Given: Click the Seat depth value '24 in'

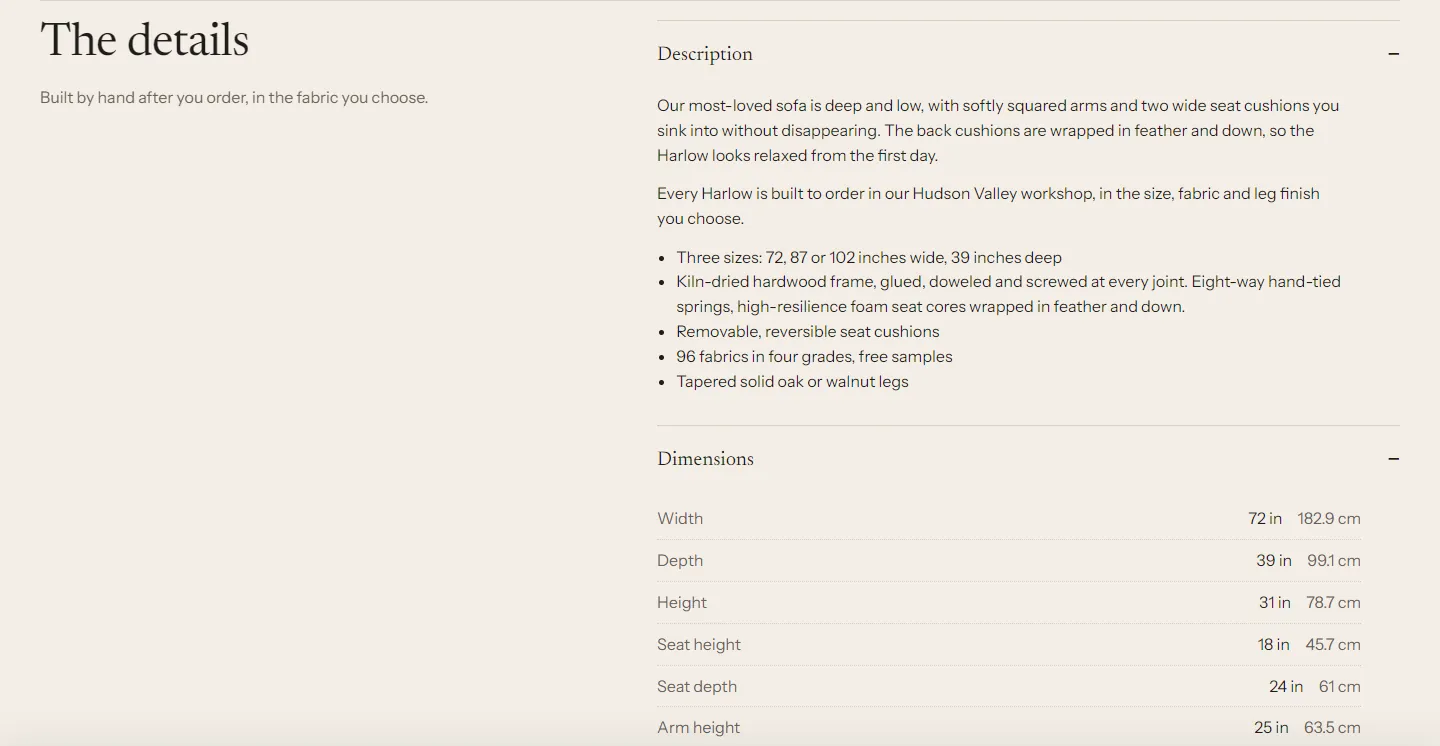Looking at the screenshot, I should [1286, 686].
